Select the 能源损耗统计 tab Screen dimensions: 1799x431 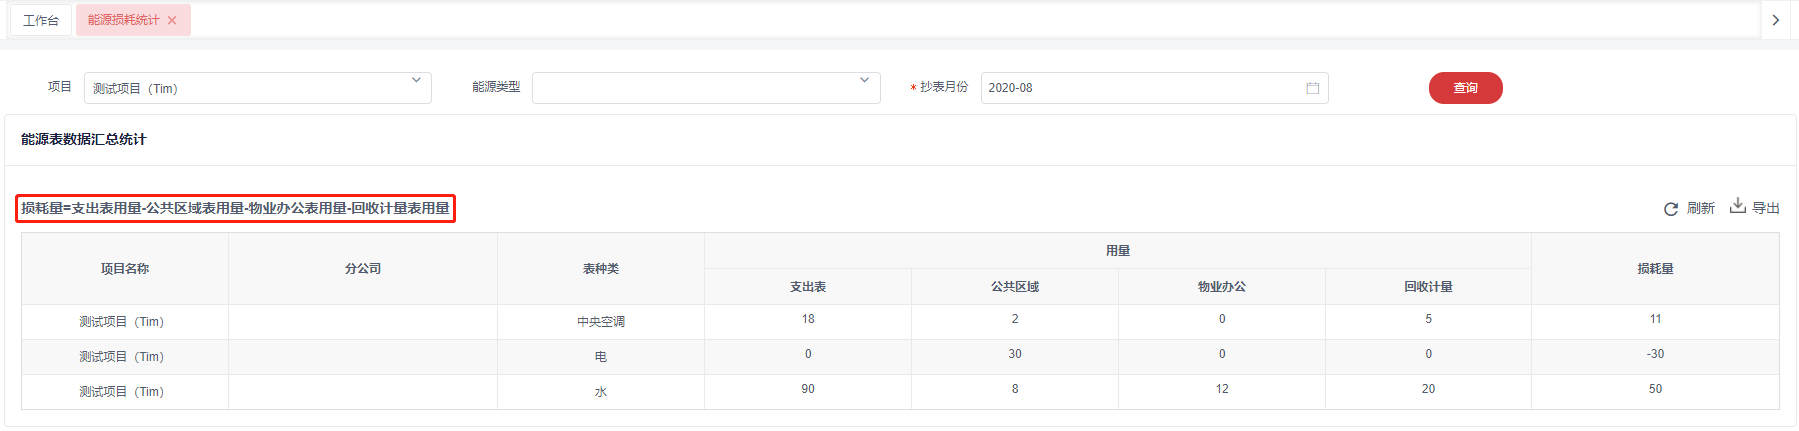click(123, 20)
